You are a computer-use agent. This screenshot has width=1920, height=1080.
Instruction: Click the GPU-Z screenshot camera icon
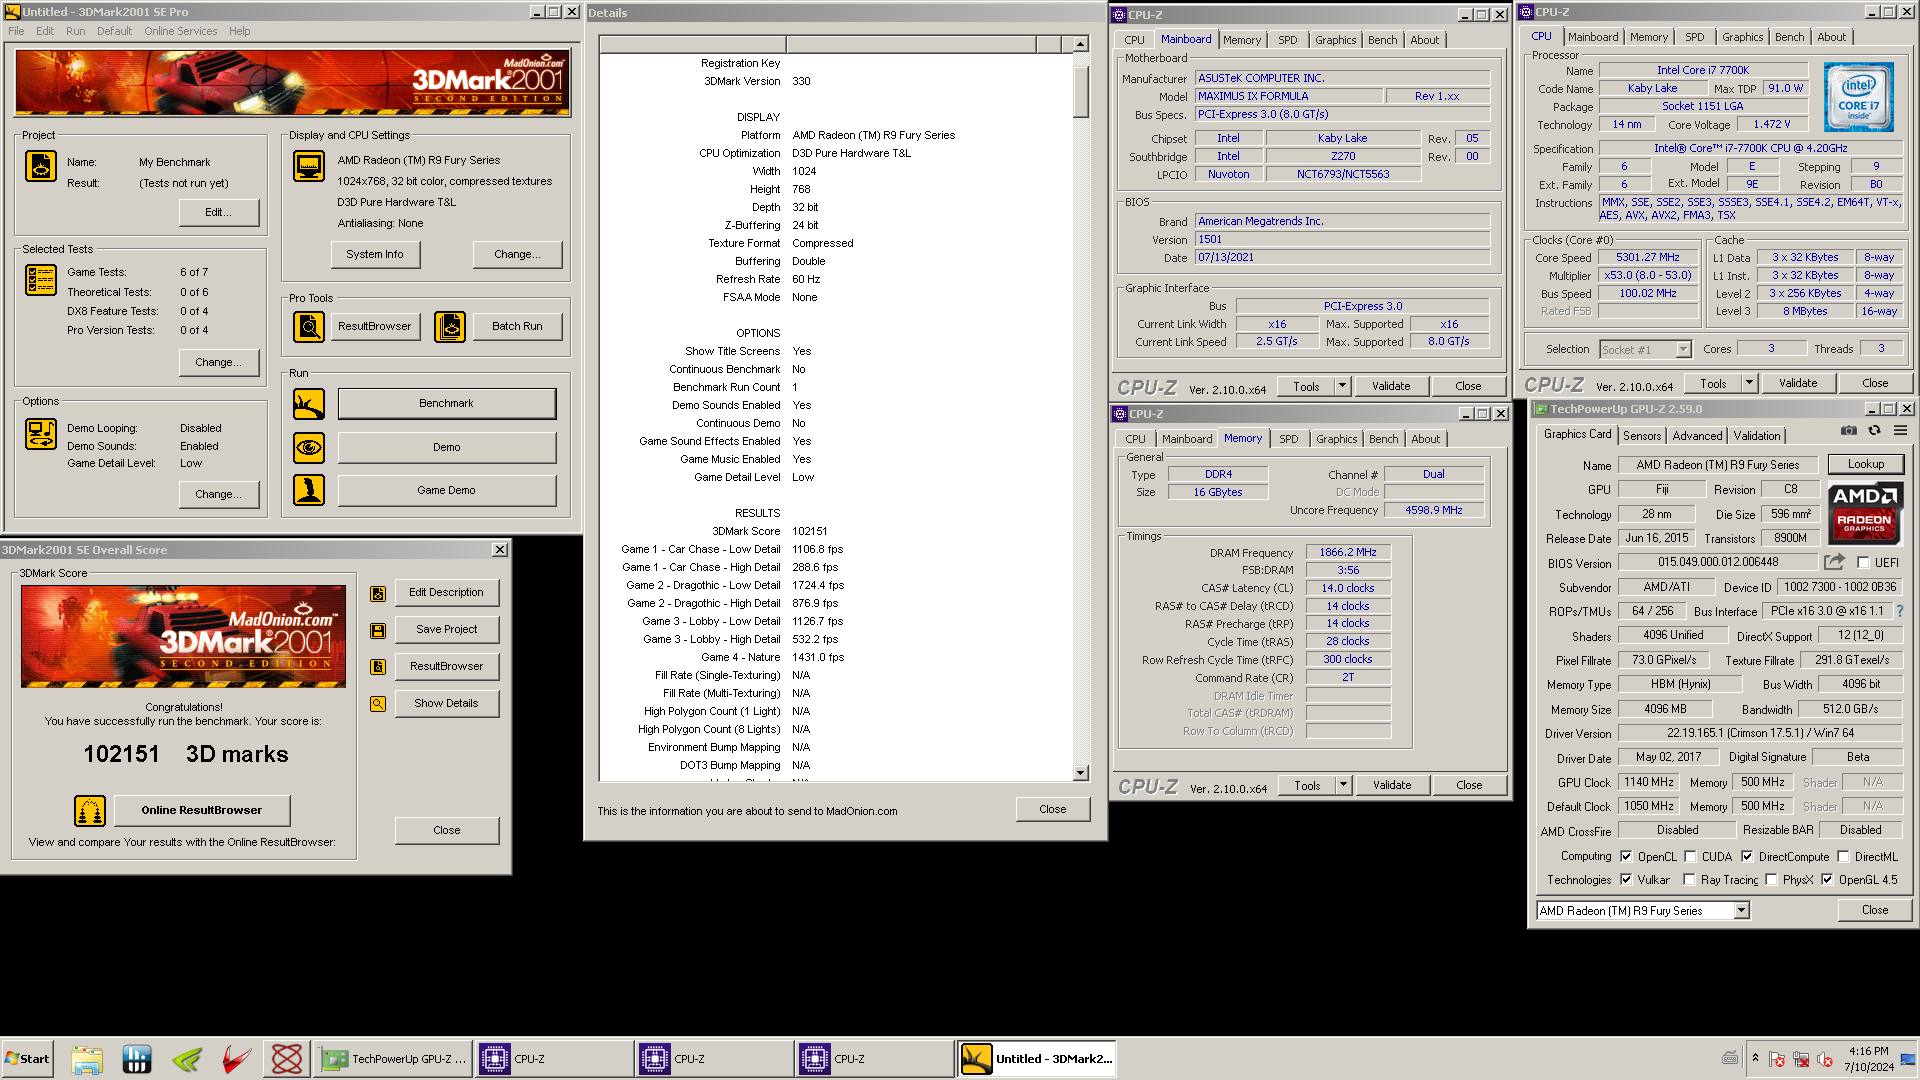(x=1848, y=431)
